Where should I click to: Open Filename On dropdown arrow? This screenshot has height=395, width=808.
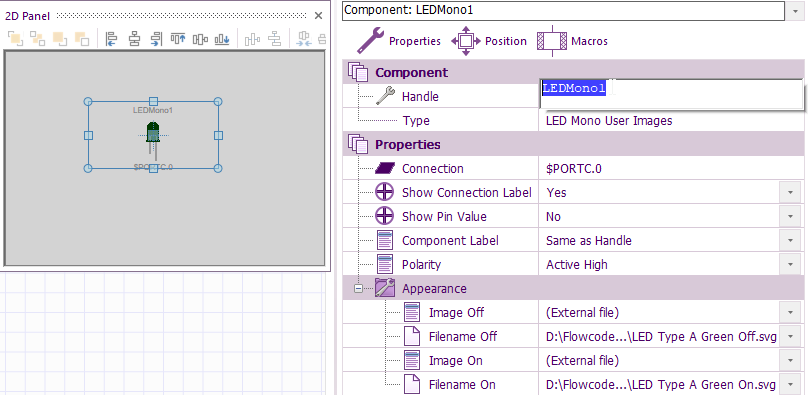(790, 384)
